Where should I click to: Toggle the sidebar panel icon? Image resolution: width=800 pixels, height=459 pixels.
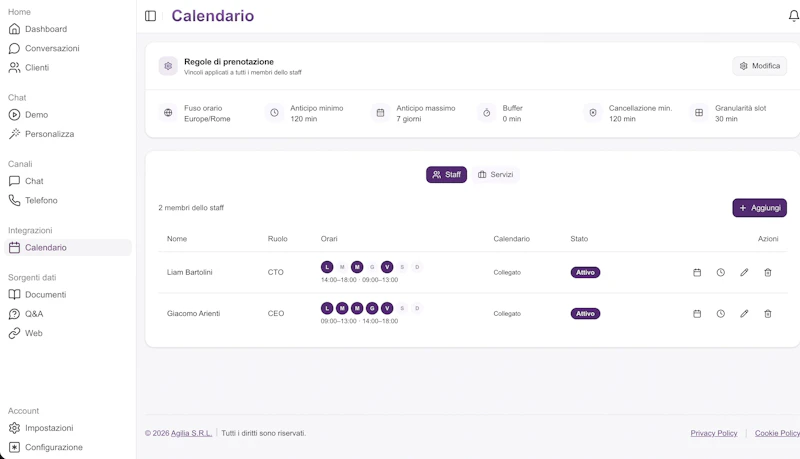click(x=151, y=16)
